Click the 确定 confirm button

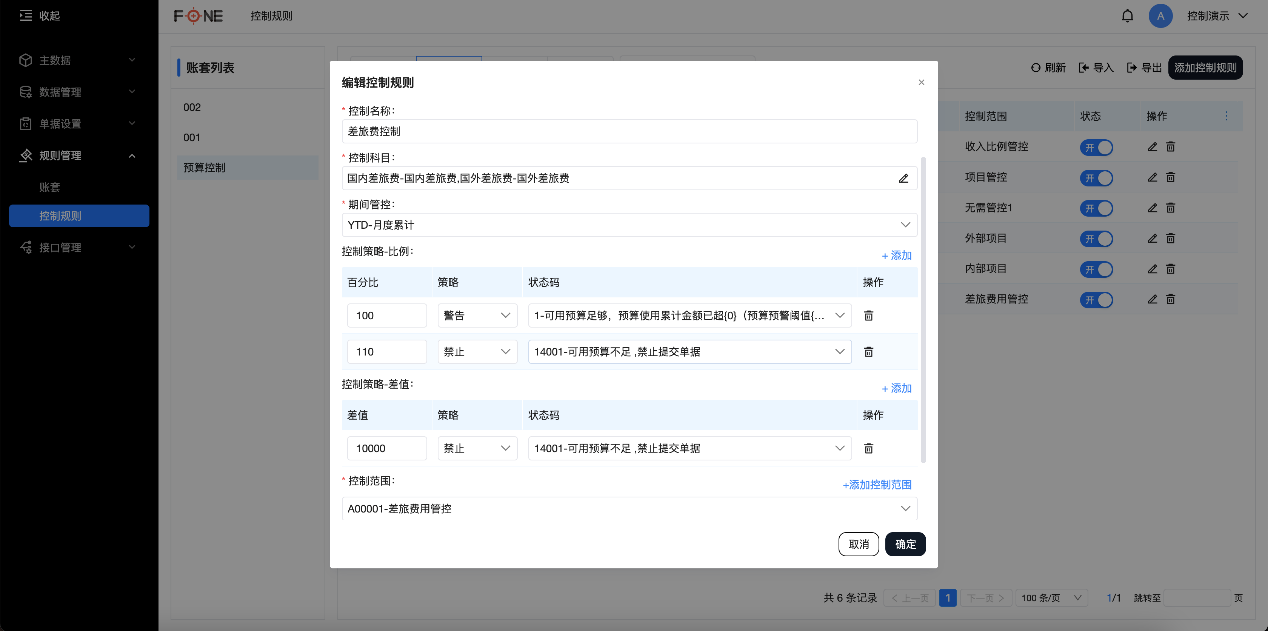tap(904, 544)
